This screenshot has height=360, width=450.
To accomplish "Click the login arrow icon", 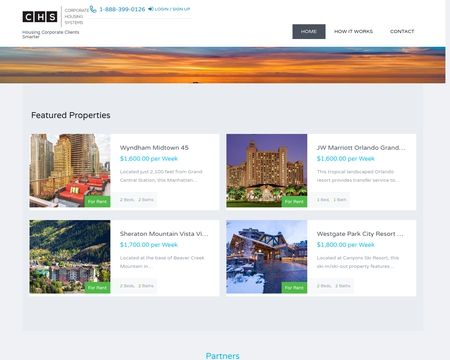I will pos(151,9).
